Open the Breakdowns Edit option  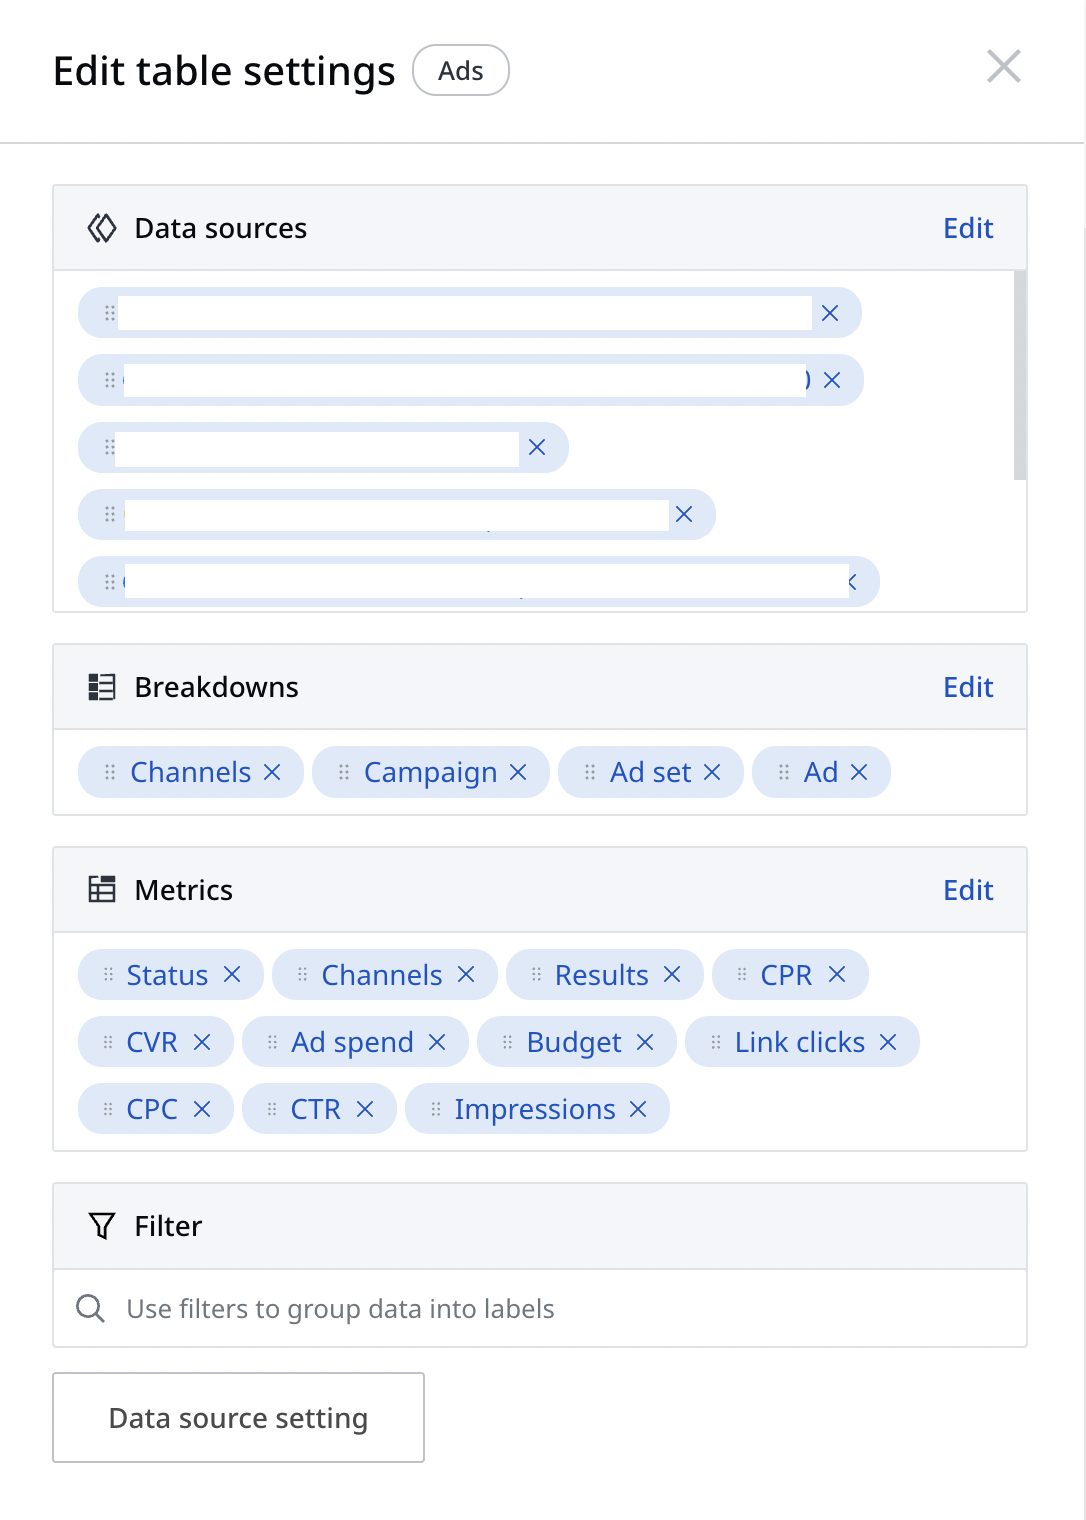coord(966,686)
